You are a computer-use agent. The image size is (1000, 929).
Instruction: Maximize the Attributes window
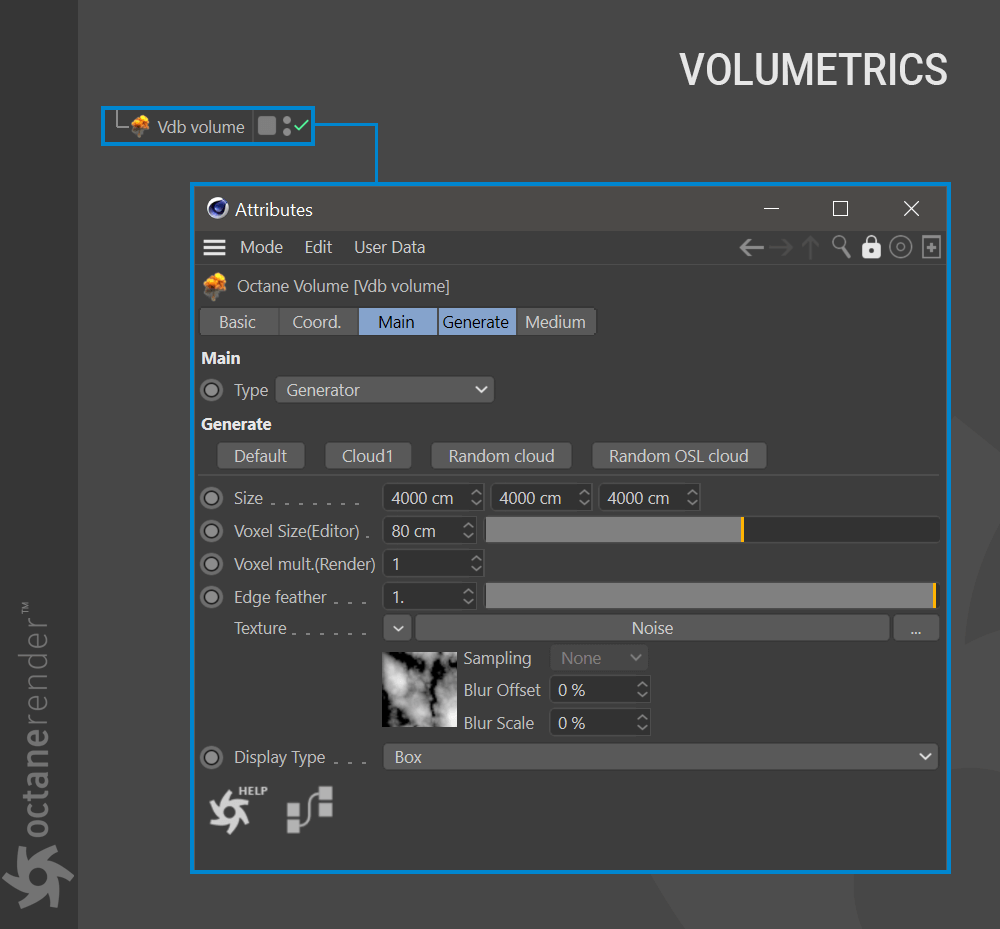coord(841,208)
